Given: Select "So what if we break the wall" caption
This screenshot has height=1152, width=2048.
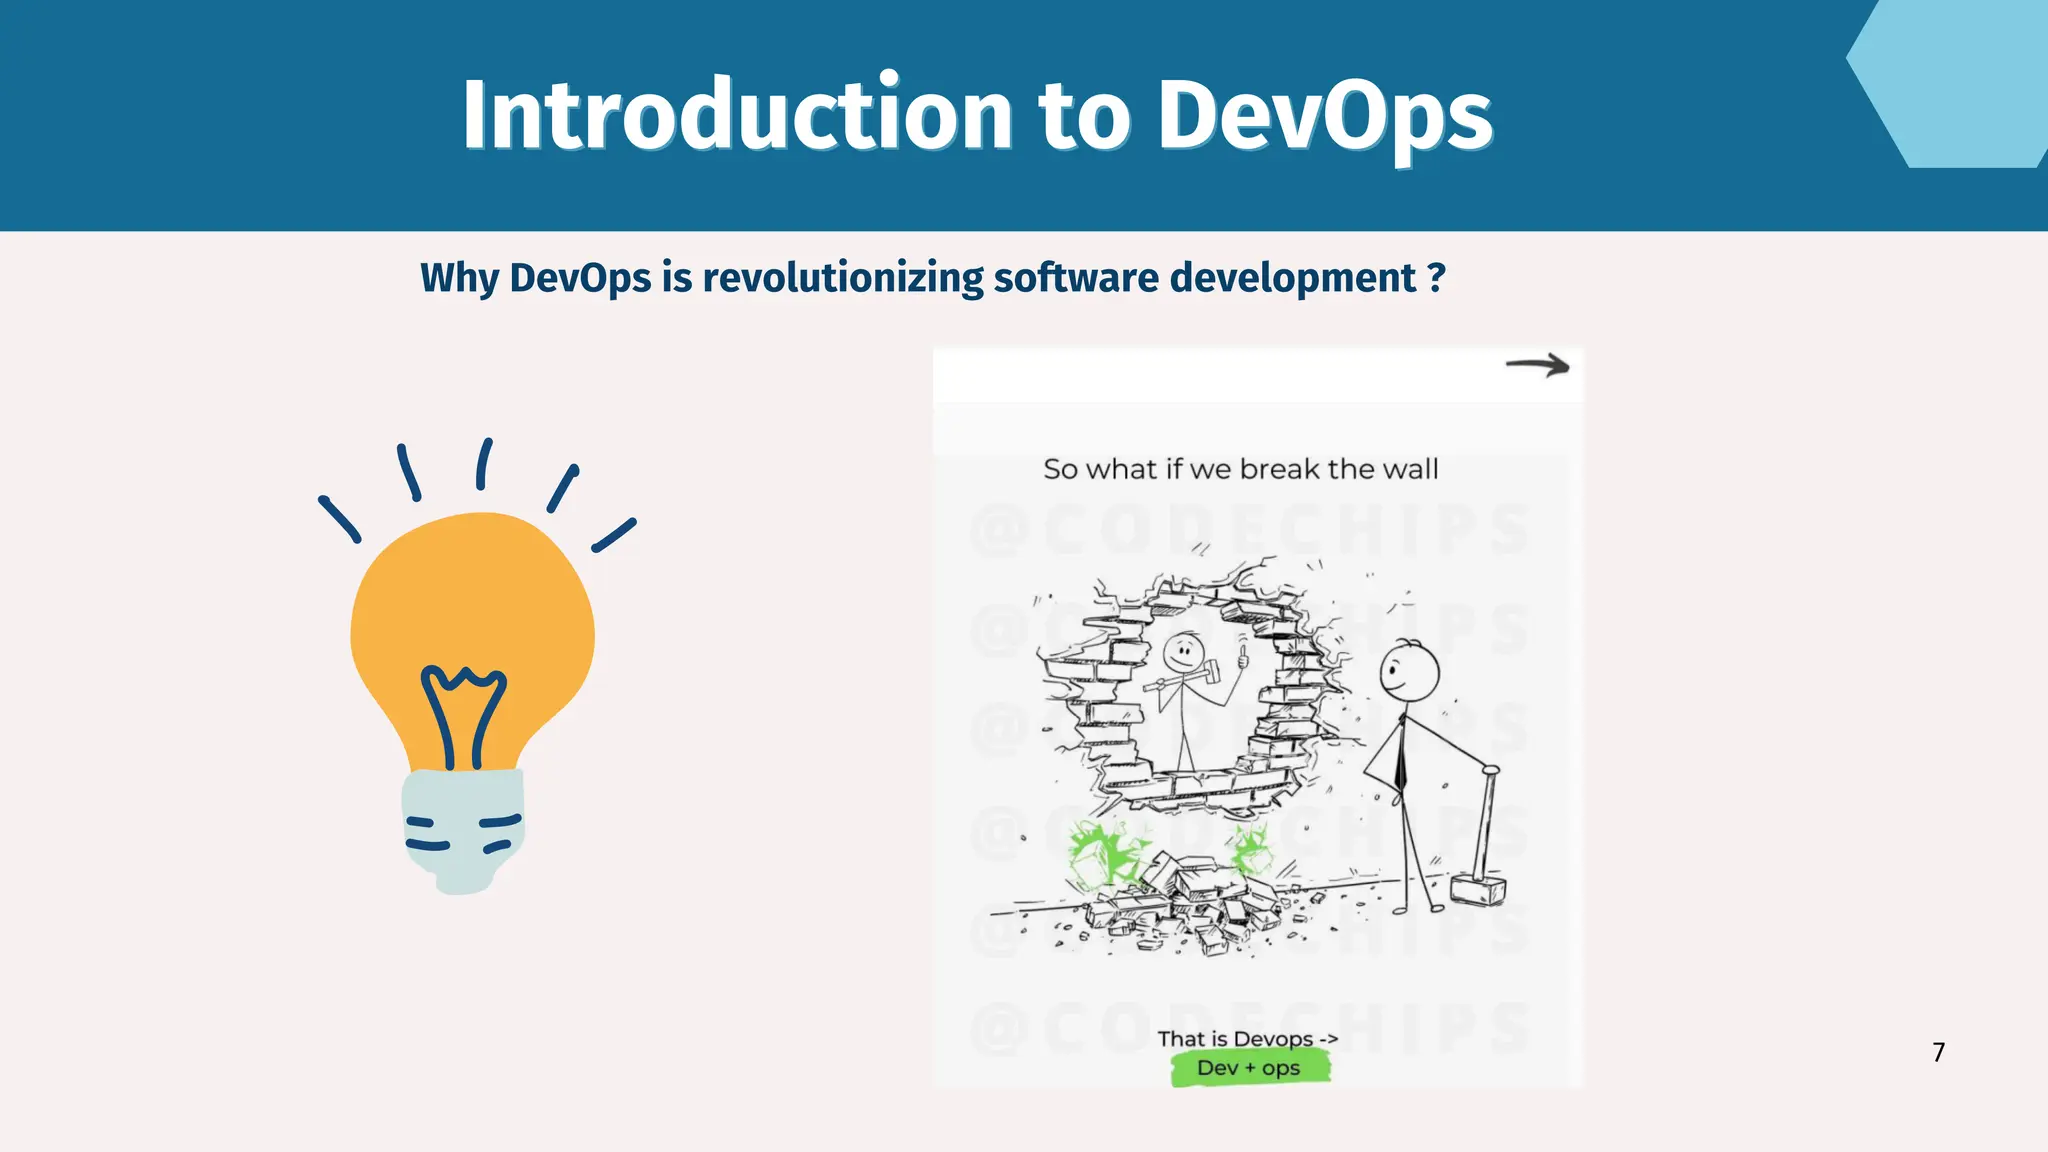Looking at the screenshot, I should [1240, 469].
